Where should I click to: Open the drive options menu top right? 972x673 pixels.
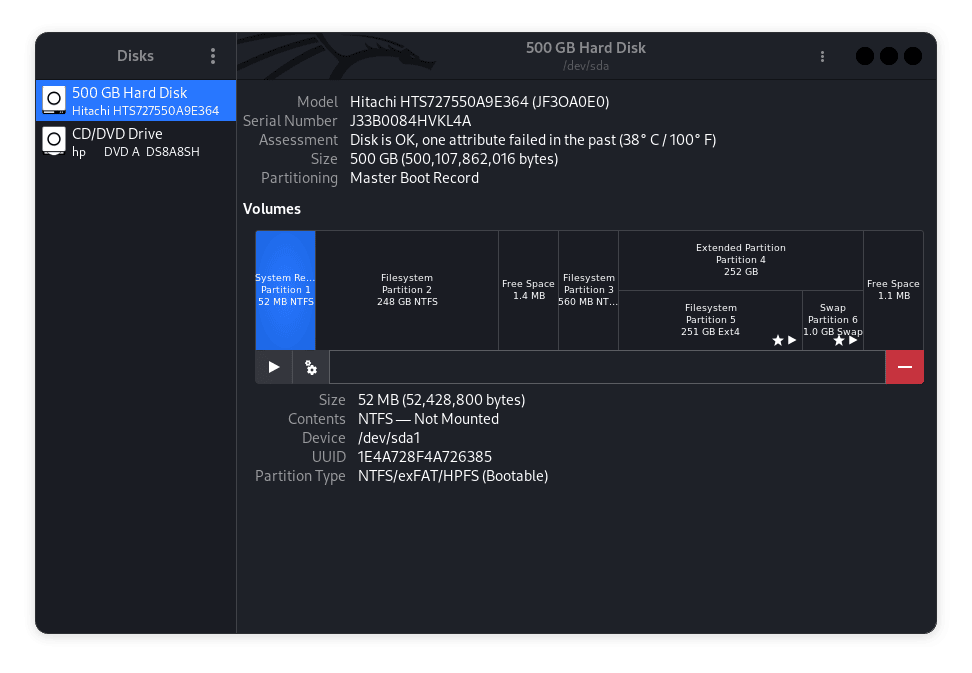(x=822, y=56)
